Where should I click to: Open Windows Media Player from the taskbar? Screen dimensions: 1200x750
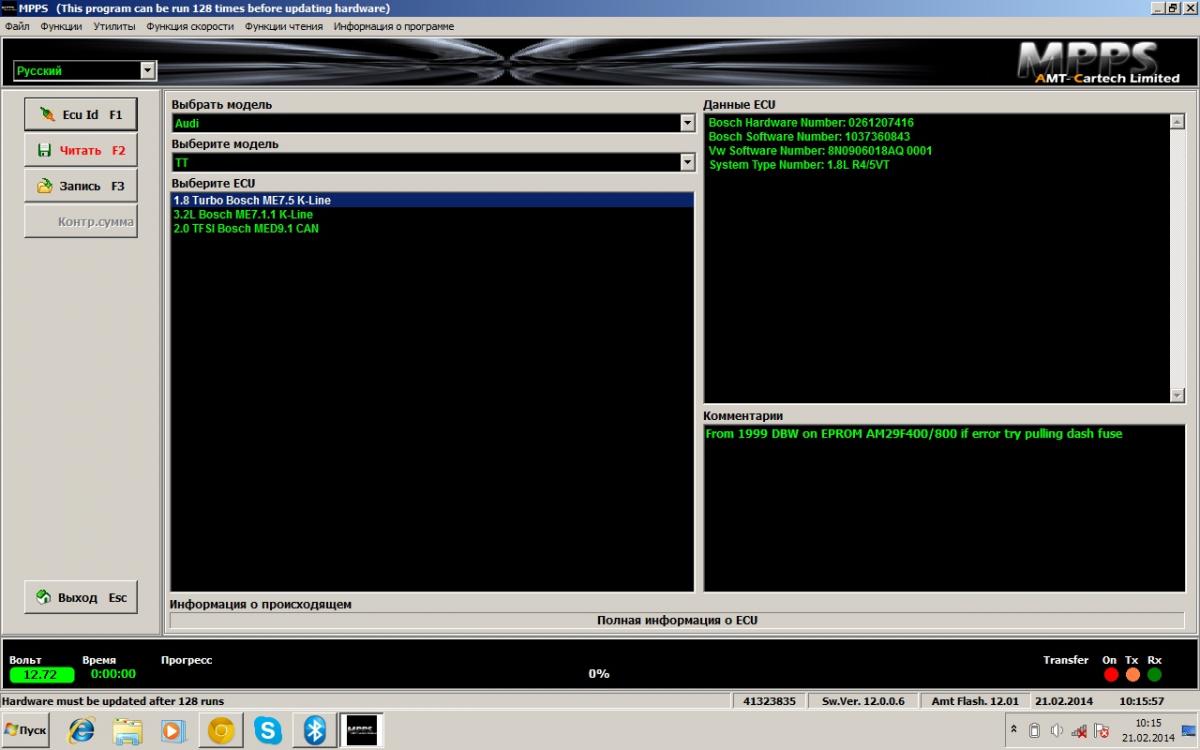pyautogui.click(x=175, y=731)
